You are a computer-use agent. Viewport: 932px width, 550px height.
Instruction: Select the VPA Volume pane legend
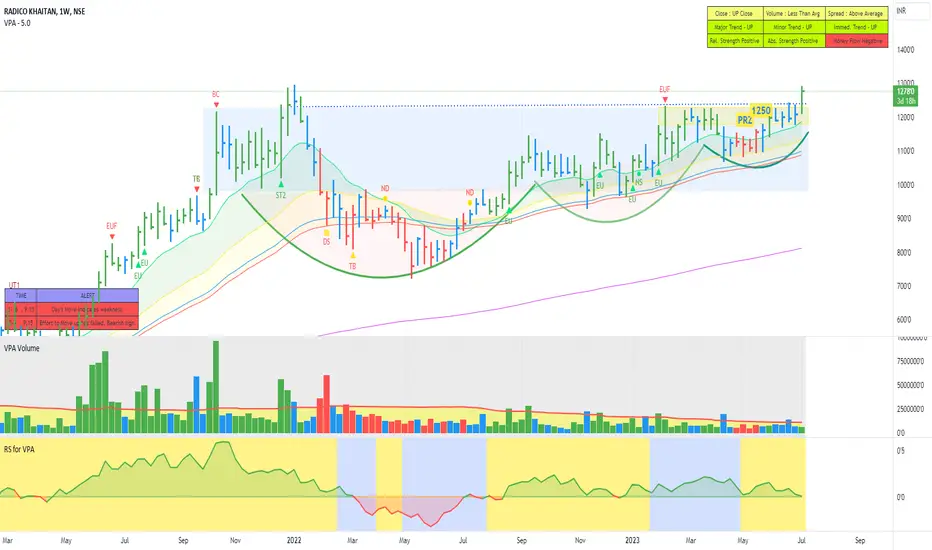[x=22, y=348]
